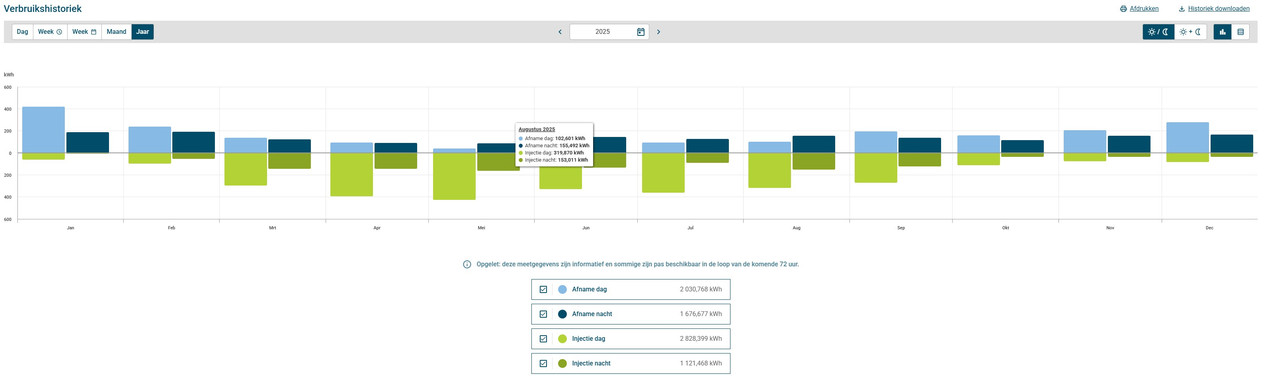The image size is (1279, 381).
Task: Click the Afdrukken link
Action: tap(1144, 8)
